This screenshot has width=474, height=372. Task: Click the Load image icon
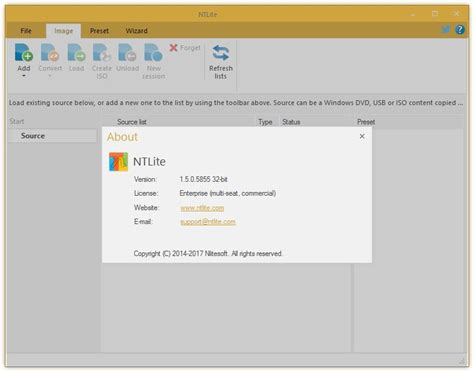76,53
